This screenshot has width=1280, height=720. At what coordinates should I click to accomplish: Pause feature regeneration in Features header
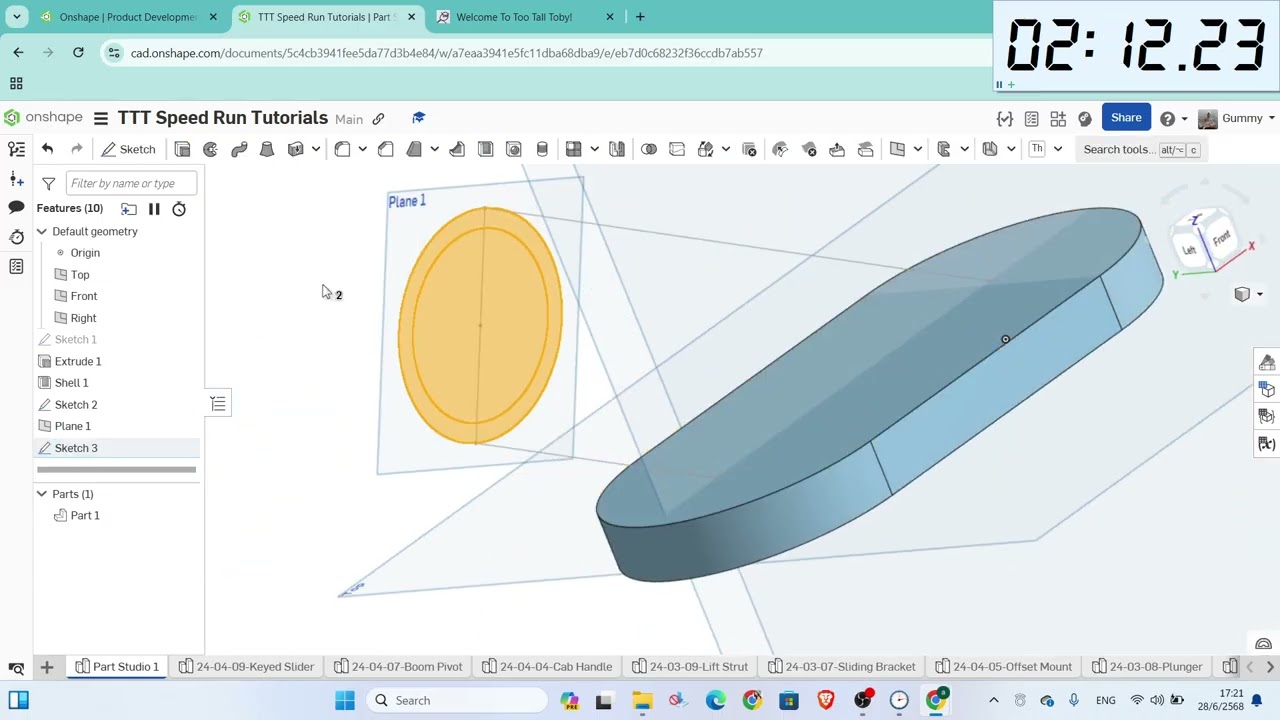[154, 208]
